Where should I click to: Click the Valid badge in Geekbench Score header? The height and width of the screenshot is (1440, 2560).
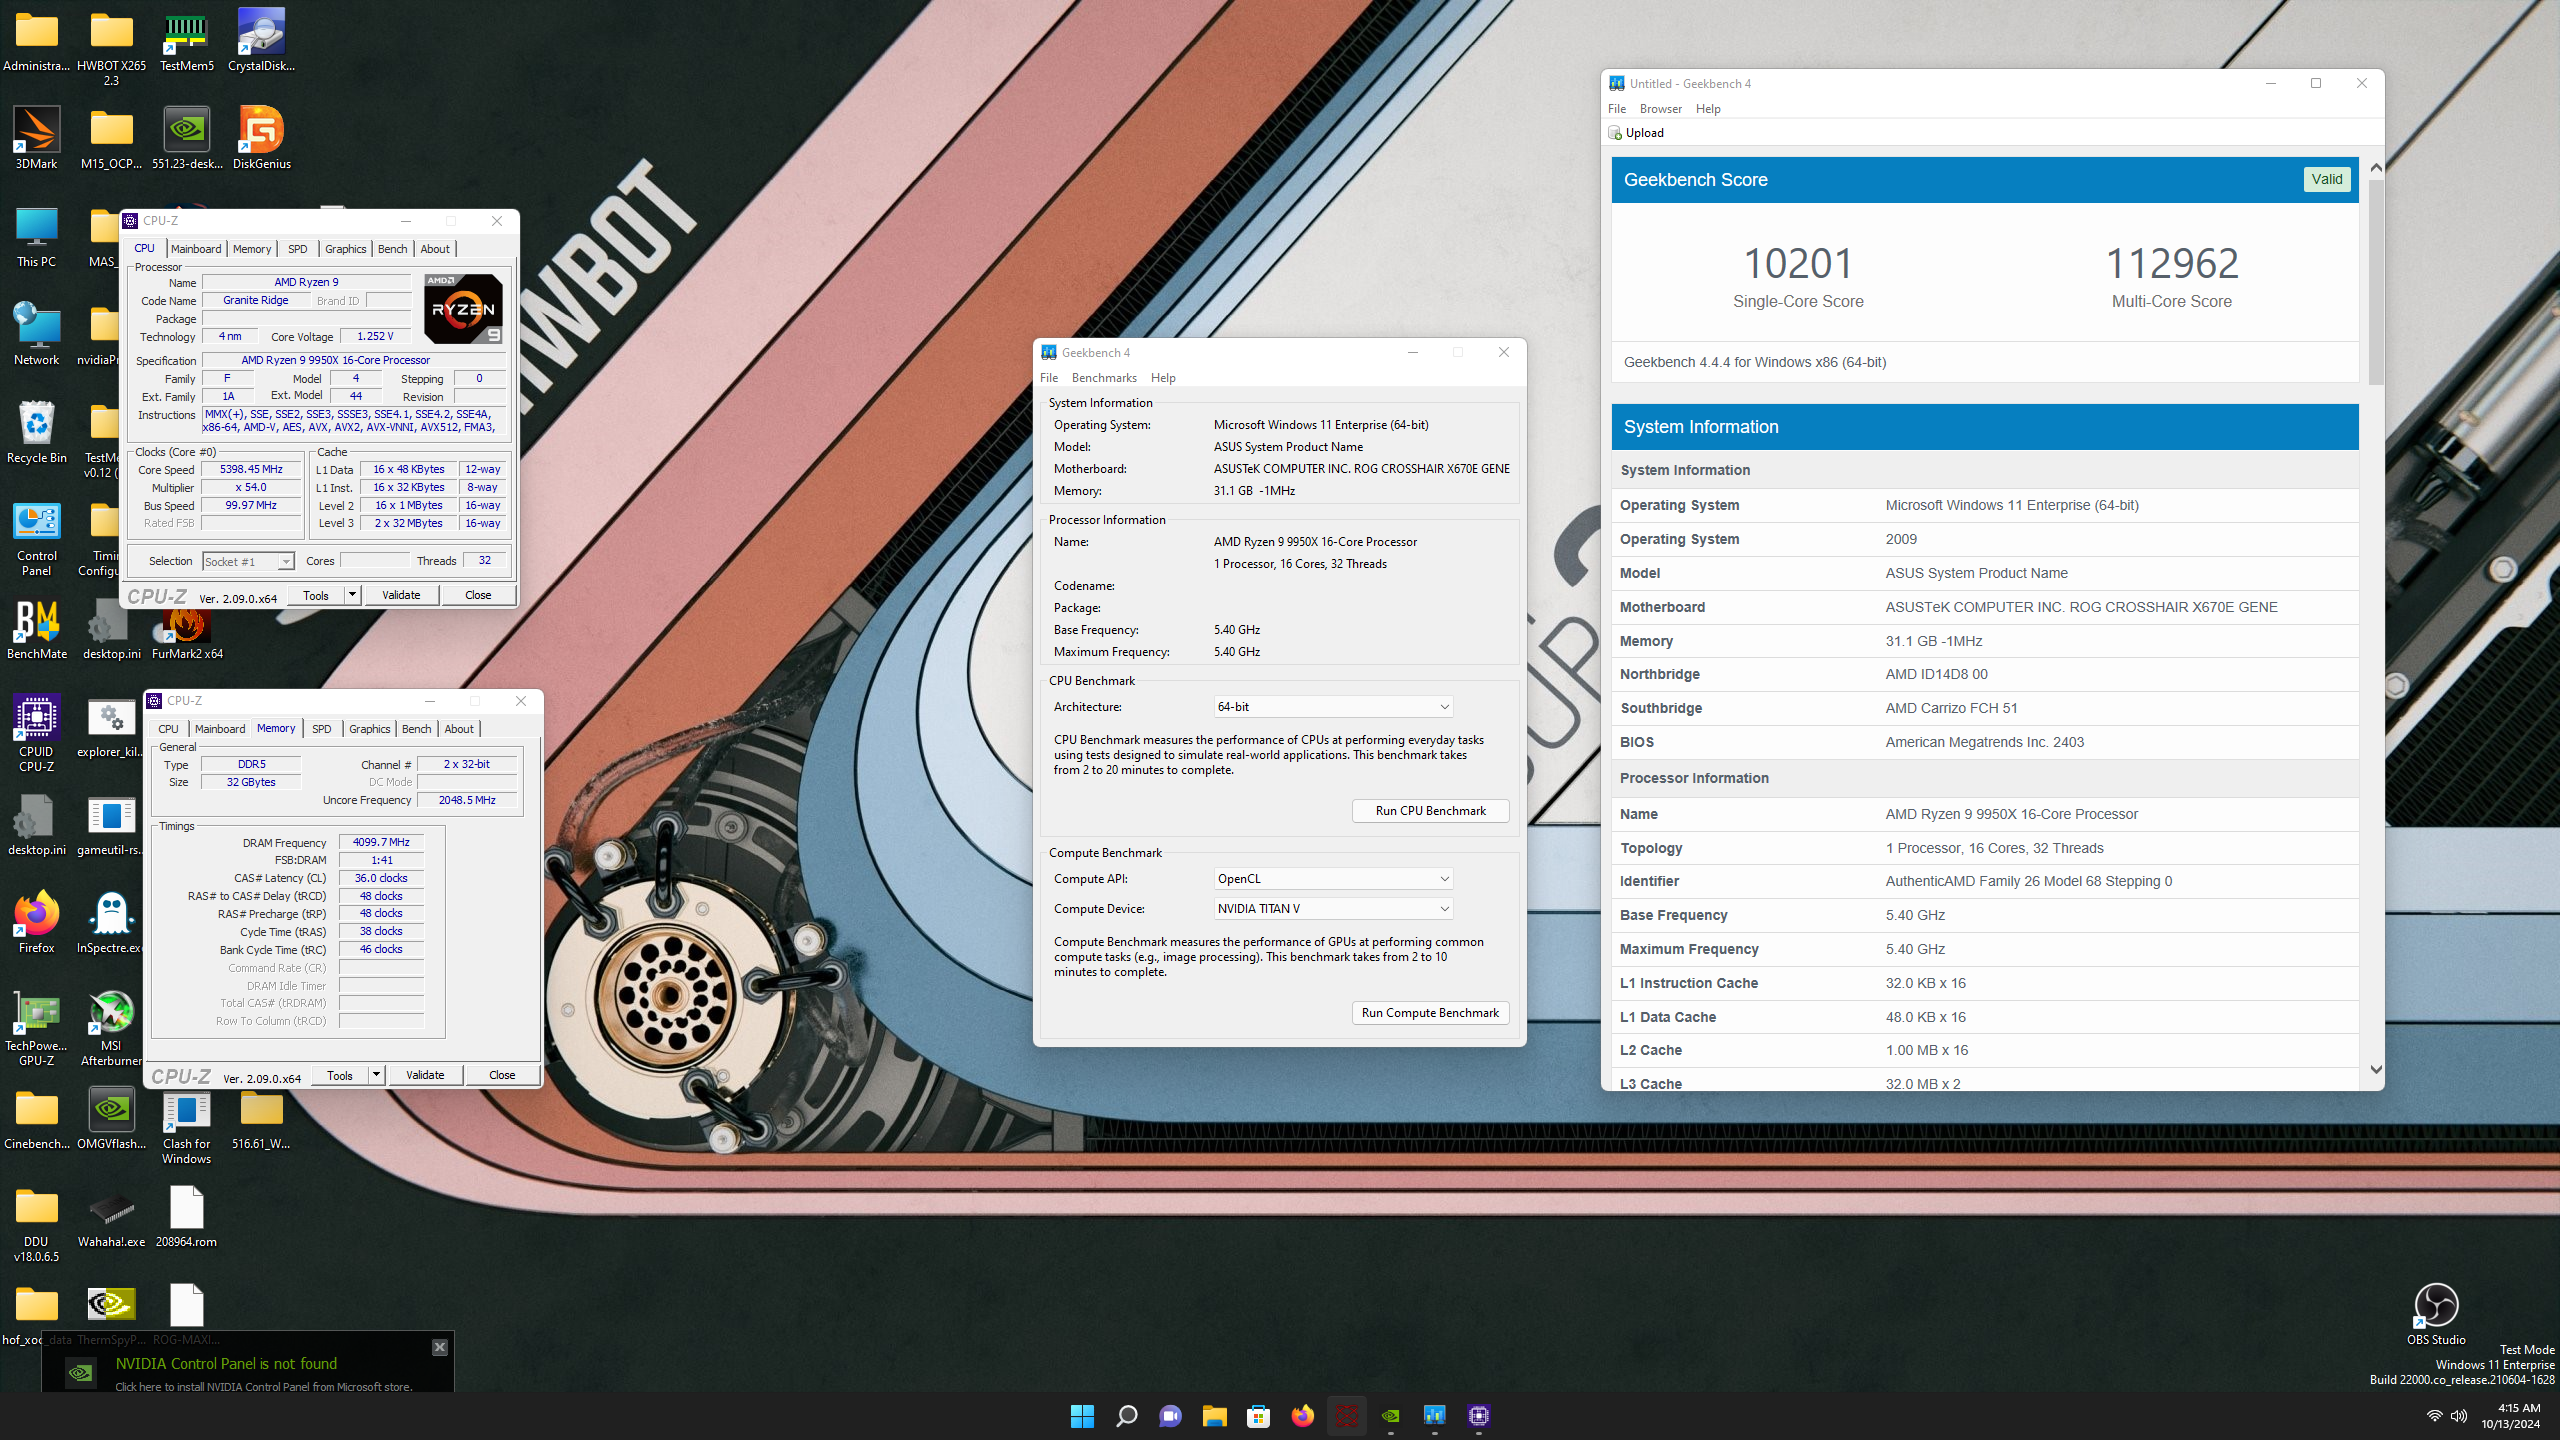[2327, 179]
